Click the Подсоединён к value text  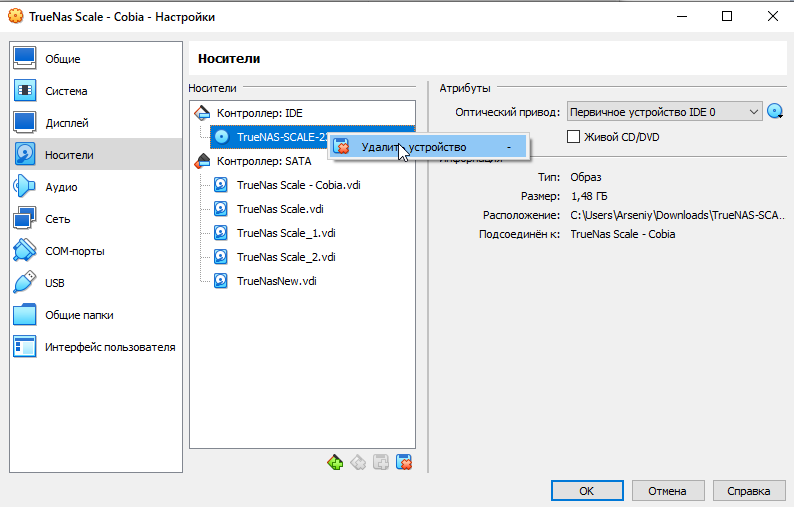pos(623,234)
